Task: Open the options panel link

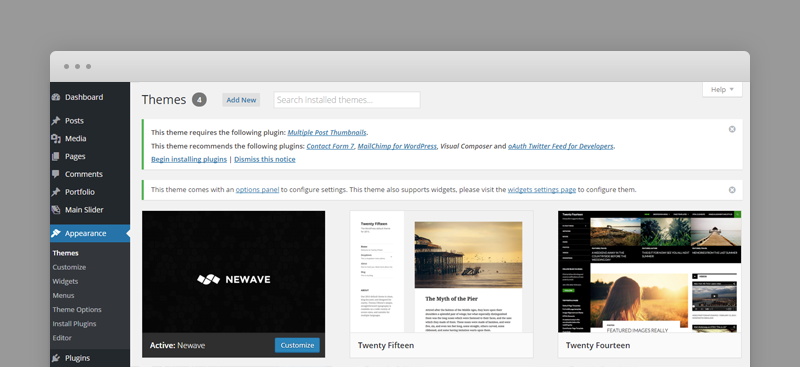Action: coord(257,190)
